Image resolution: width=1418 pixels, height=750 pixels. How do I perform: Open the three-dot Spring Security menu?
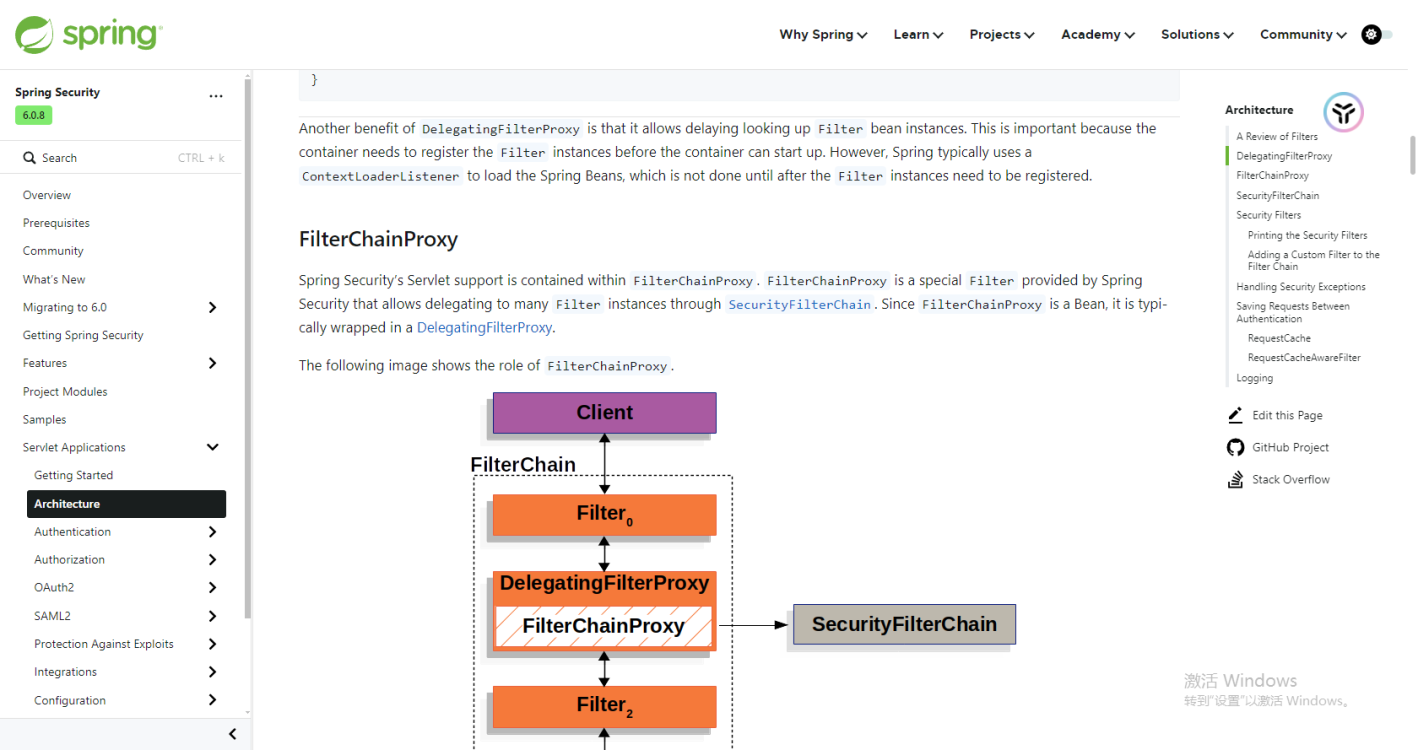click(x=216, y=96)
